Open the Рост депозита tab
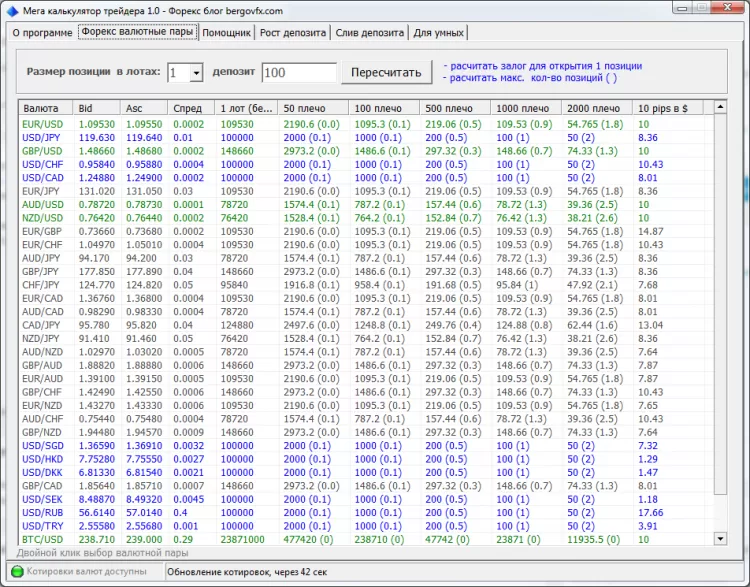This screenshot has height=587, width=750. [x=293, y=32]
